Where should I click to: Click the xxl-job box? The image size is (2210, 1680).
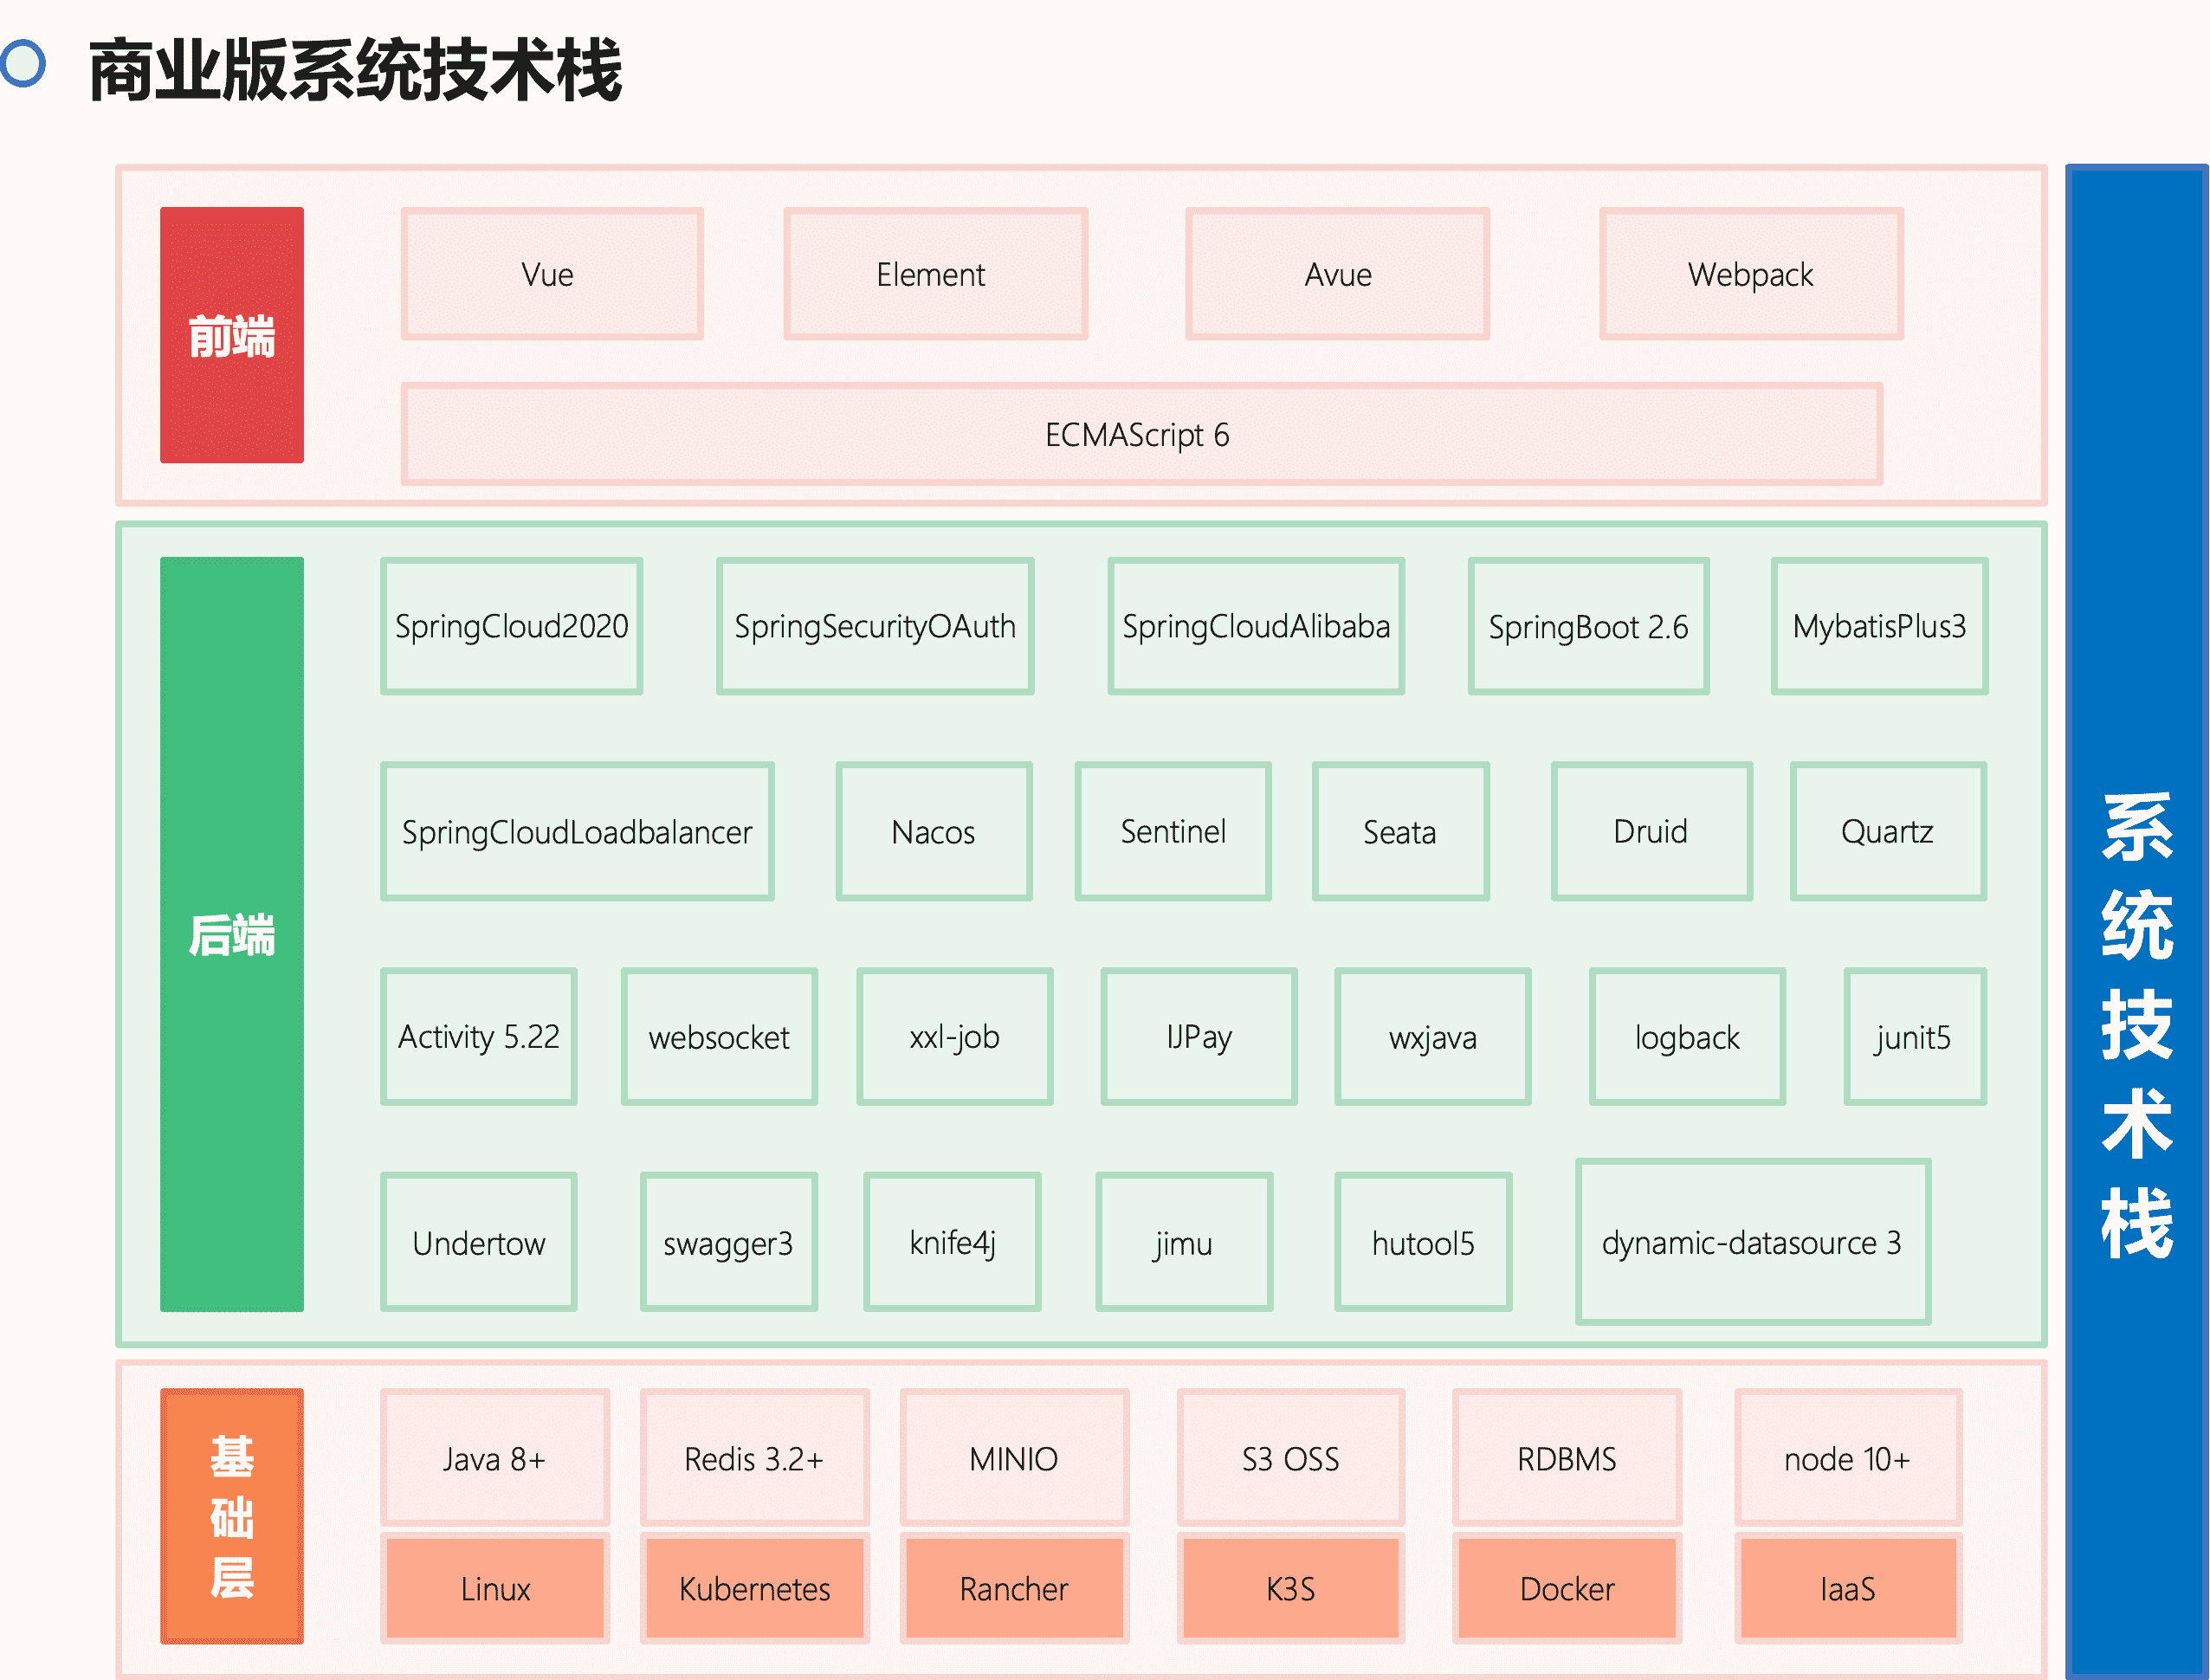pyautogui.click(x=954, y=1036)
